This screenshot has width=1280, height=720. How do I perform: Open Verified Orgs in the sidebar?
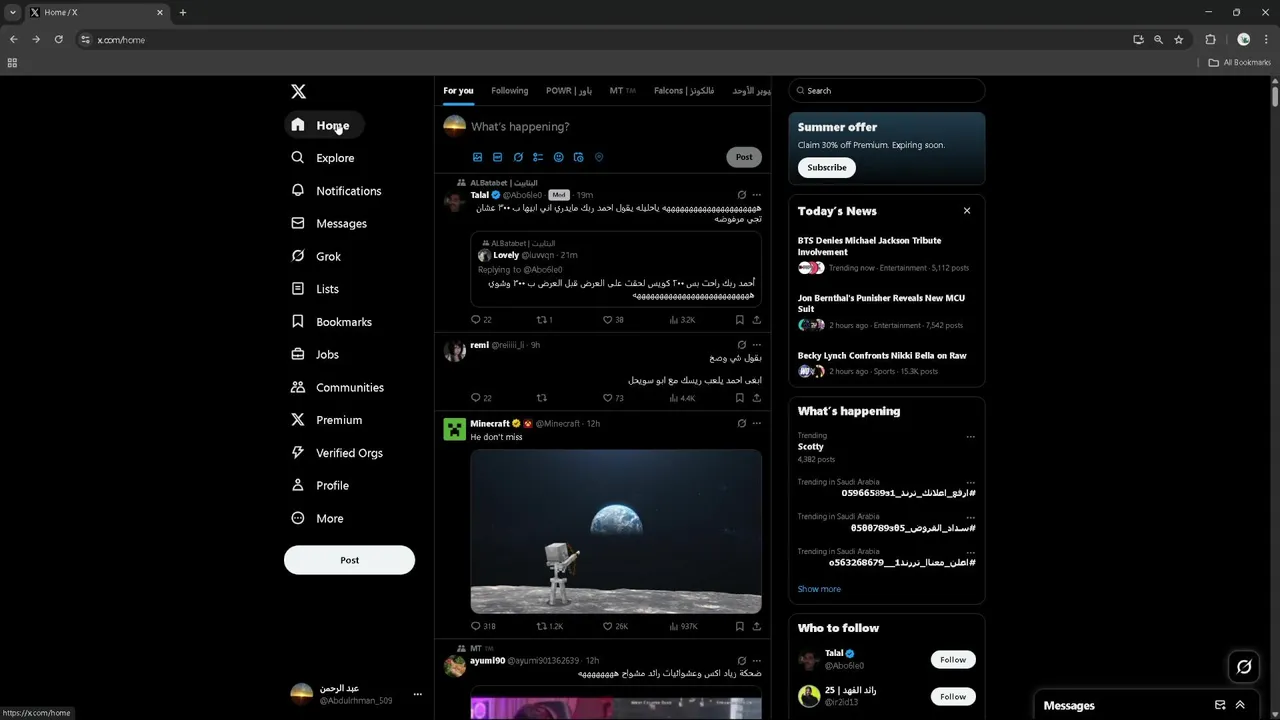point(336,453)
